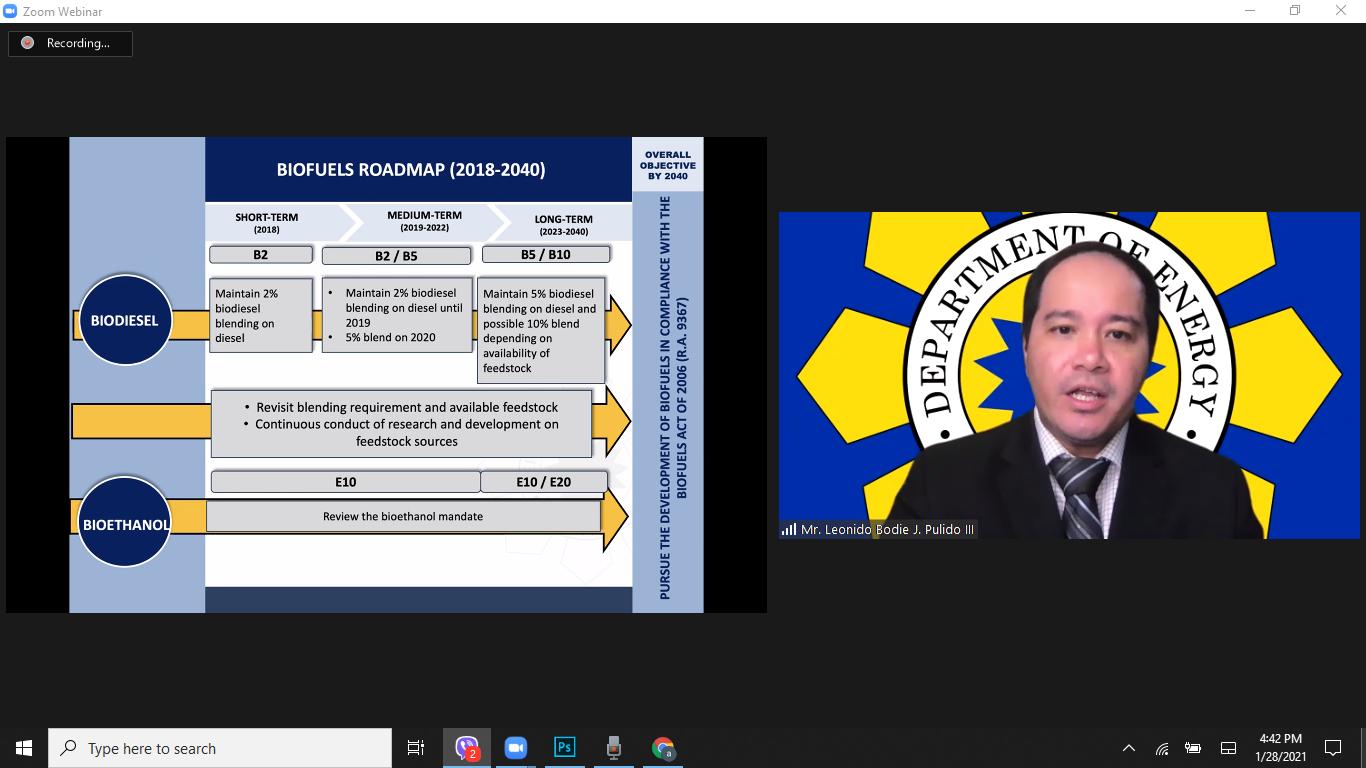Open the network status tray icon
Viewport: 1366px width, 768px height.
coord(1162,748)
